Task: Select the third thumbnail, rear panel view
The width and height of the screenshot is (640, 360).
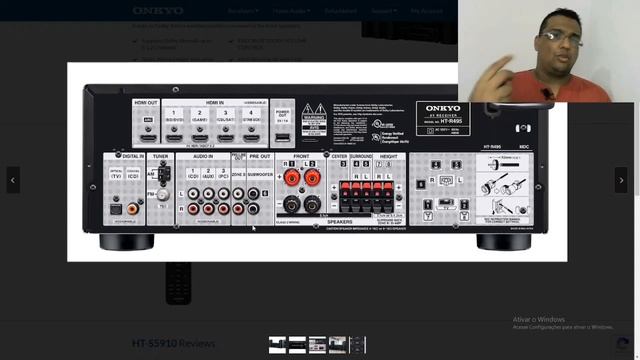Action: (x=317, y=345)
